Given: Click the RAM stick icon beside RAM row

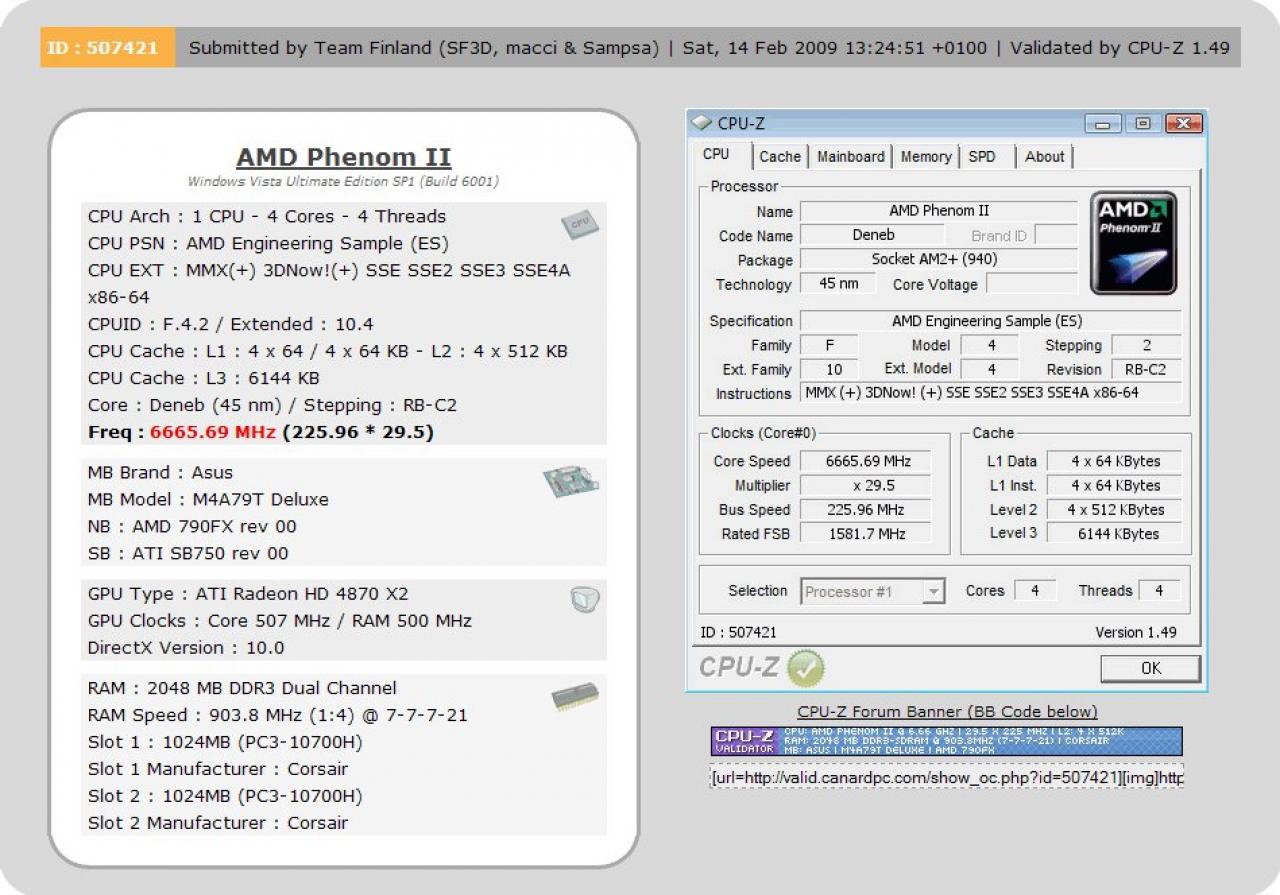Looking at the screenshot, I should [575, 697].
